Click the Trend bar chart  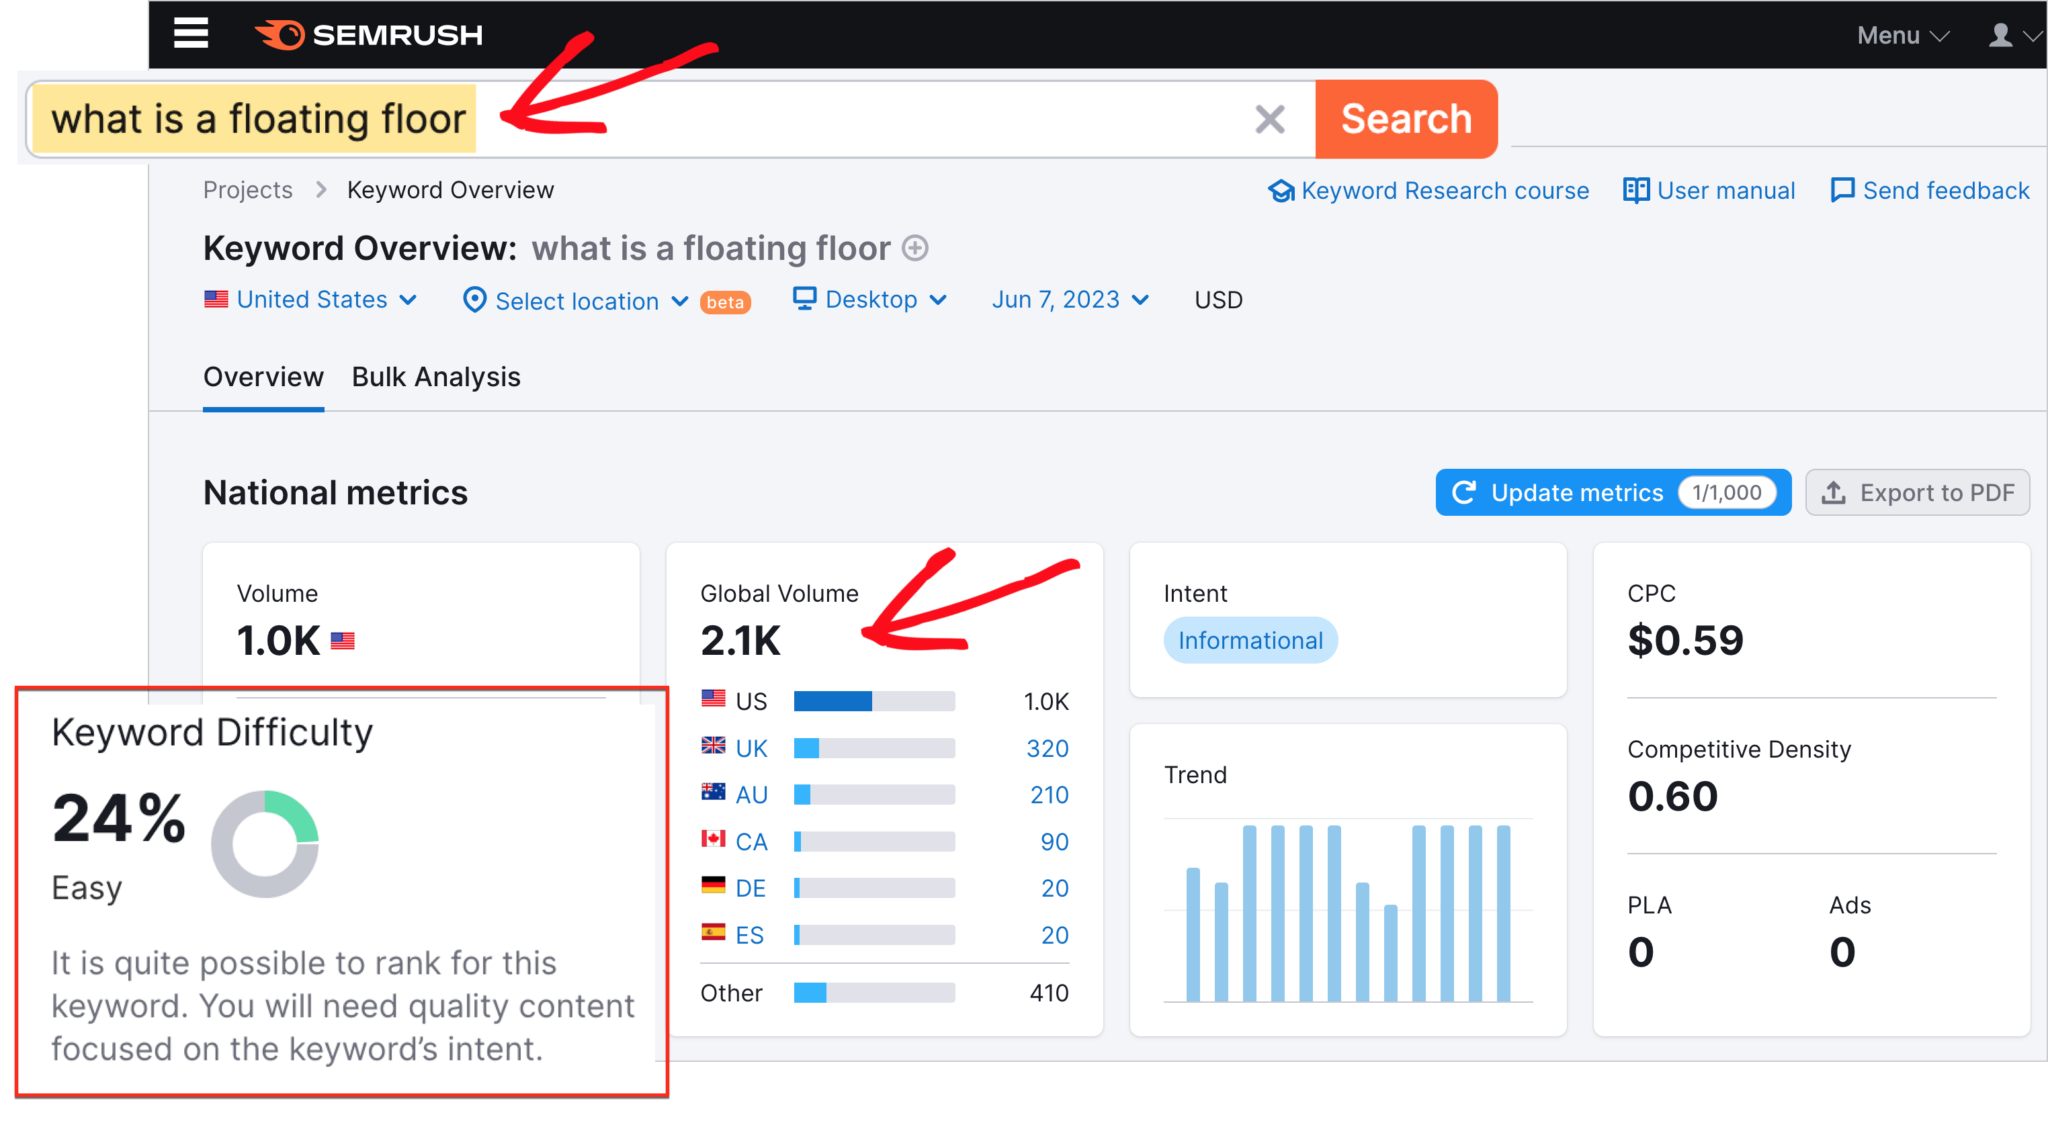click(1348, 910)
